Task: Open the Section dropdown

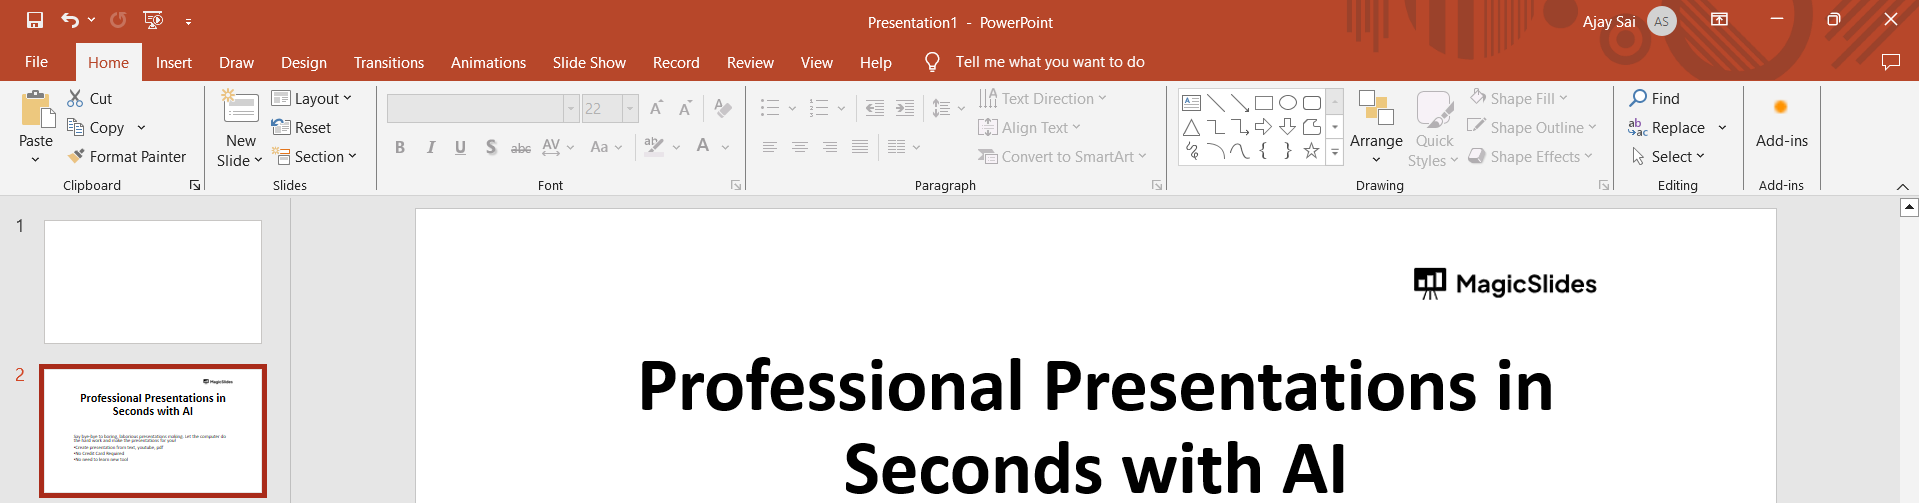Action: click(x=314, y=156)
